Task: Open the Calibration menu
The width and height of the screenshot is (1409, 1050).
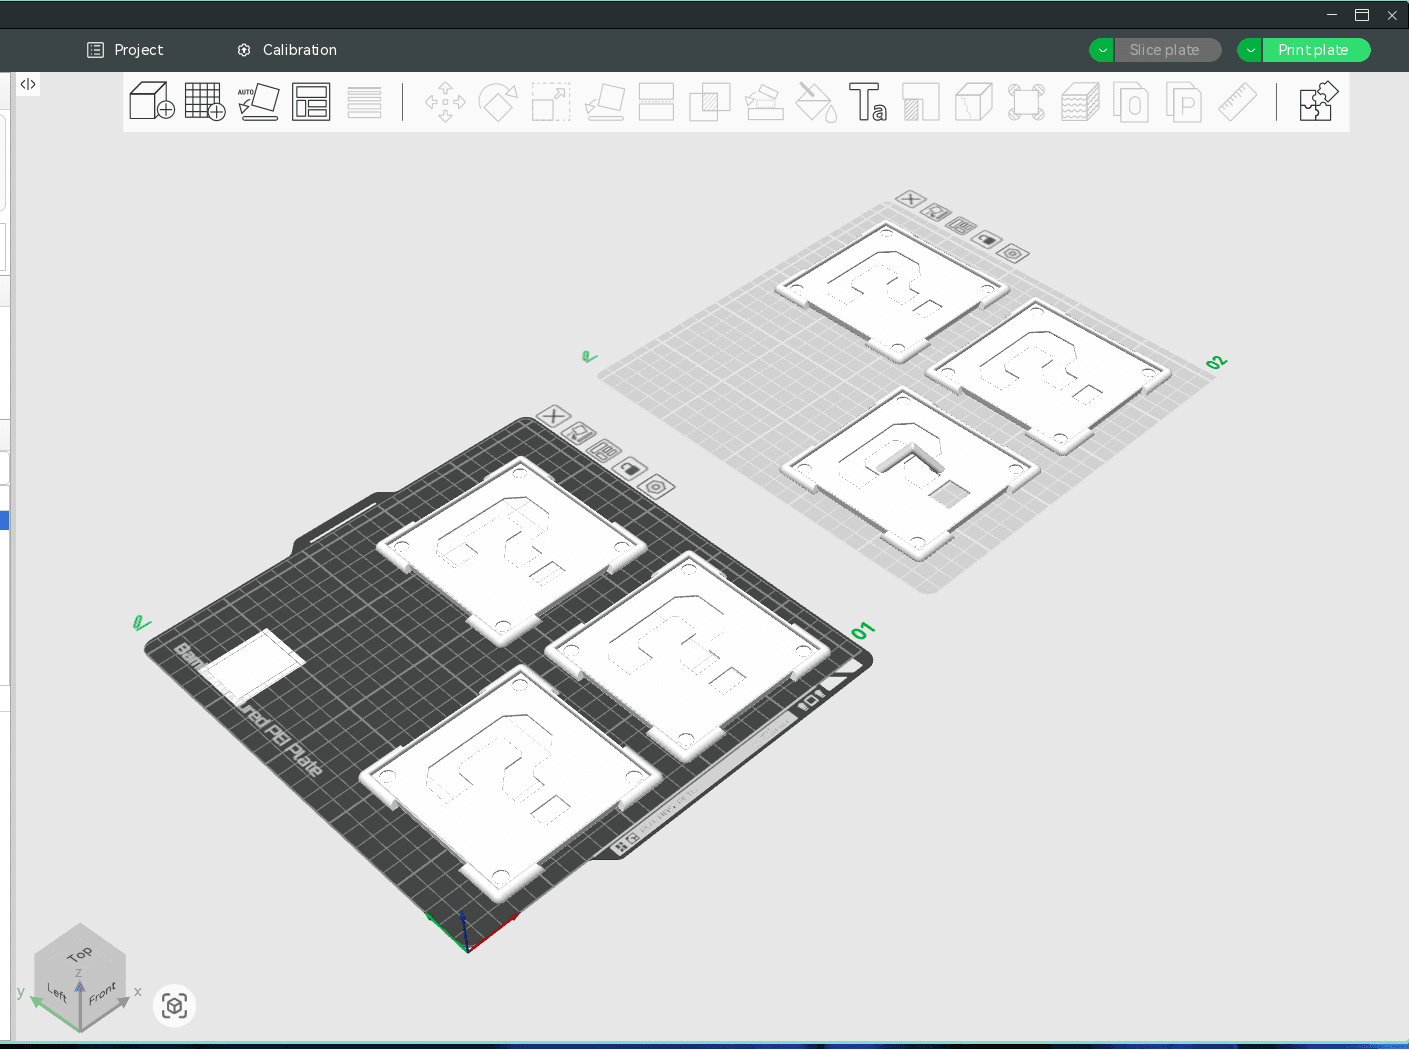Action: tap(286, 49)
